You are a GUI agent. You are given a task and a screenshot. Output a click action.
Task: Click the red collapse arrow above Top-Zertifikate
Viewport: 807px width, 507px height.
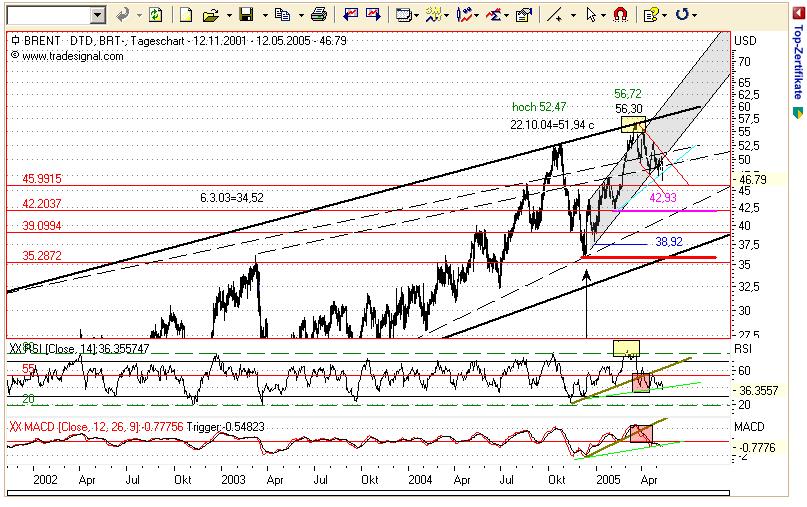798,13
